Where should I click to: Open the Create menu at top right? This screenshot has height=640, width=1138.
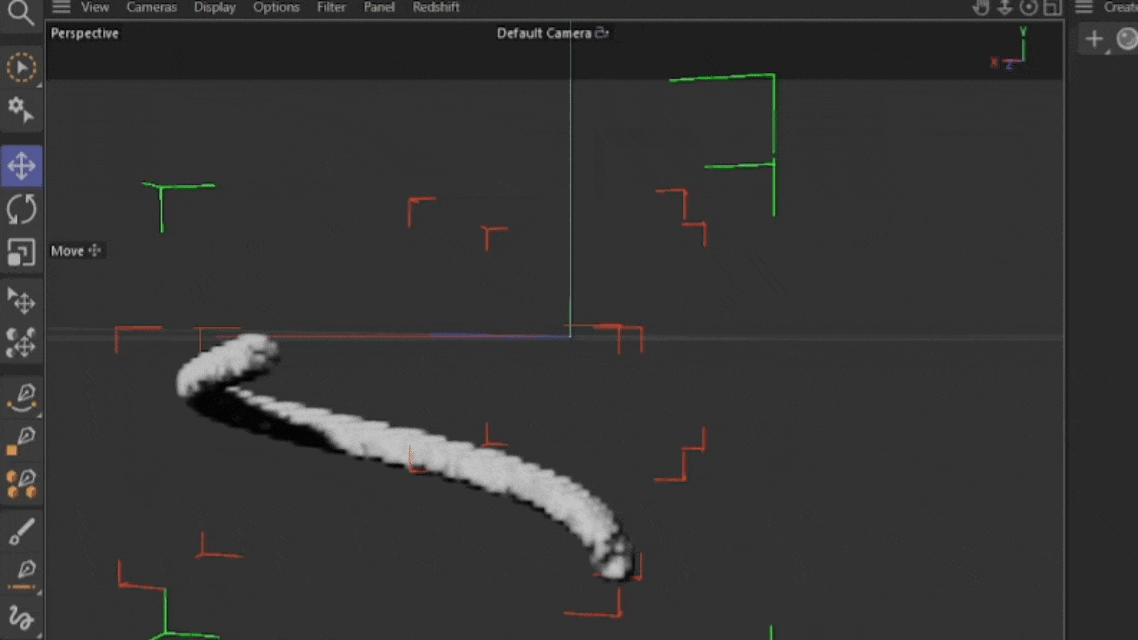click(1121, 7)
